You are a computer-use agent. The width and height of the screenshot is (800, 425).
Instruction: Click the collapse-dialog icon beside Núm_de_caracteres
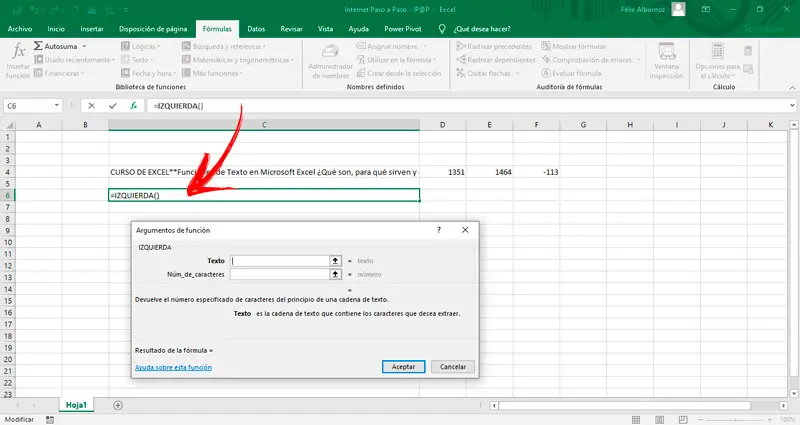click(x=335, y=273)
